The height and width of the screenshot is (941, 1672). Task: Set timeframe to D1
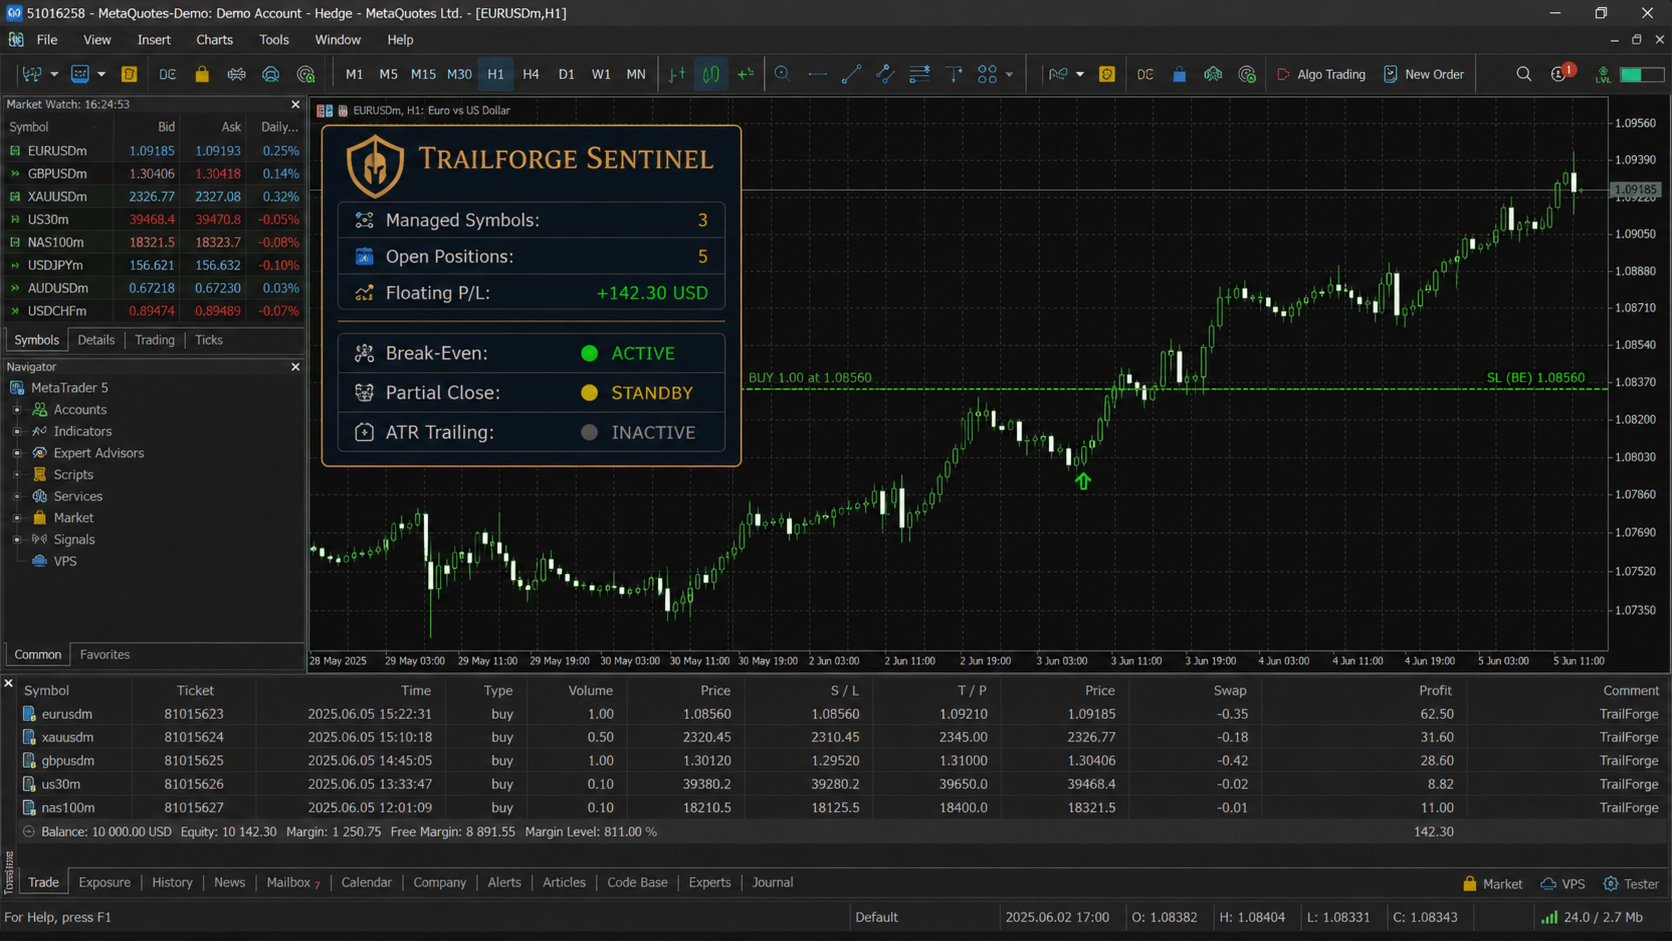coord(566,74)
